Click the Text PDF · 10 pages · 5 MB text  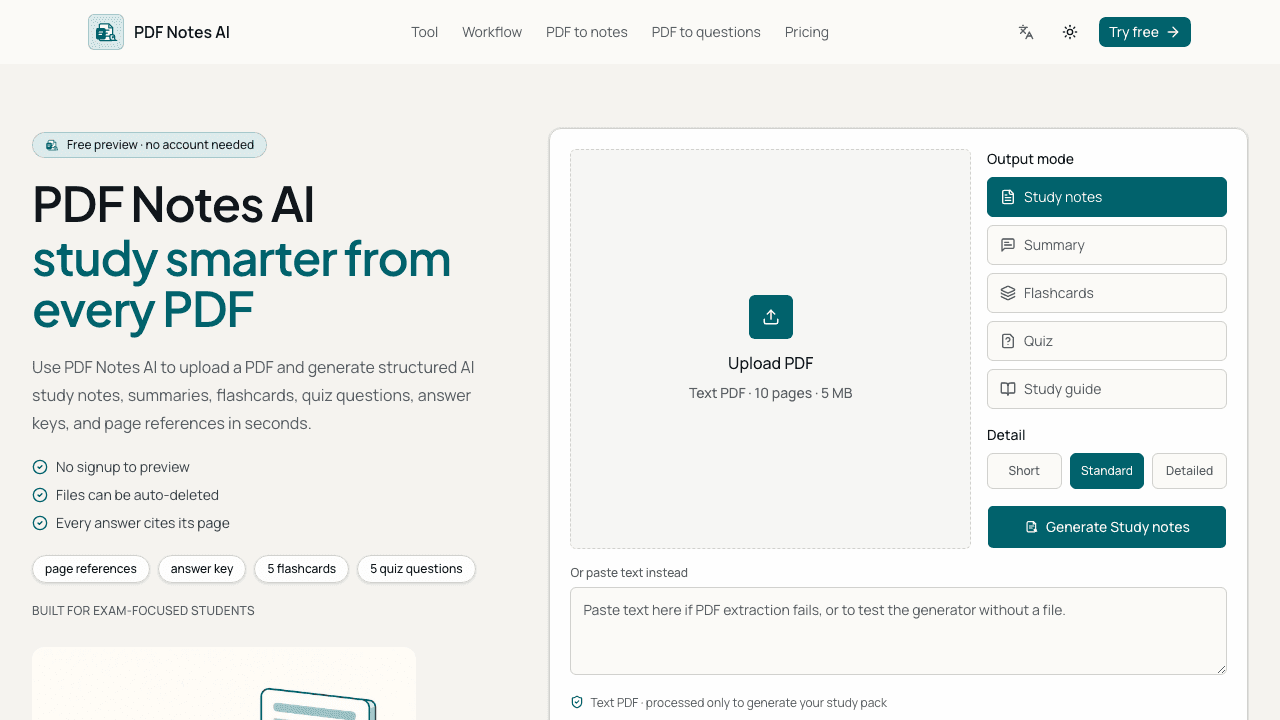771,393
